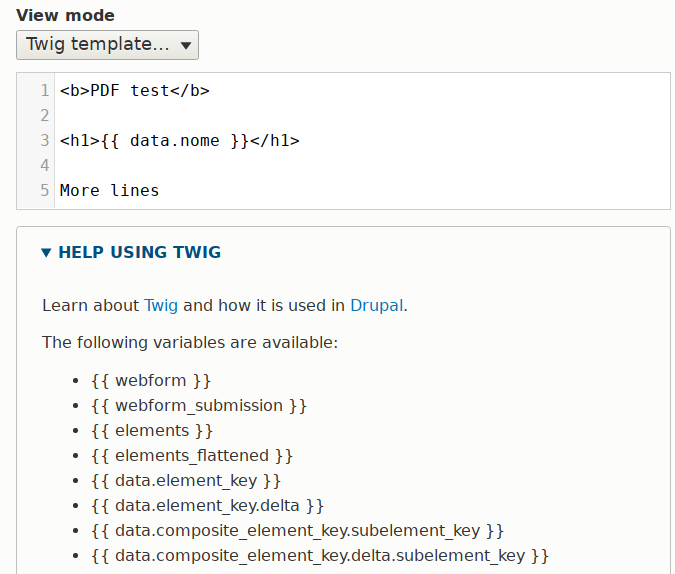This screenshot has height=574, width=675.
Task: Click line number 5 in the gutter
Action: [44, 190]
